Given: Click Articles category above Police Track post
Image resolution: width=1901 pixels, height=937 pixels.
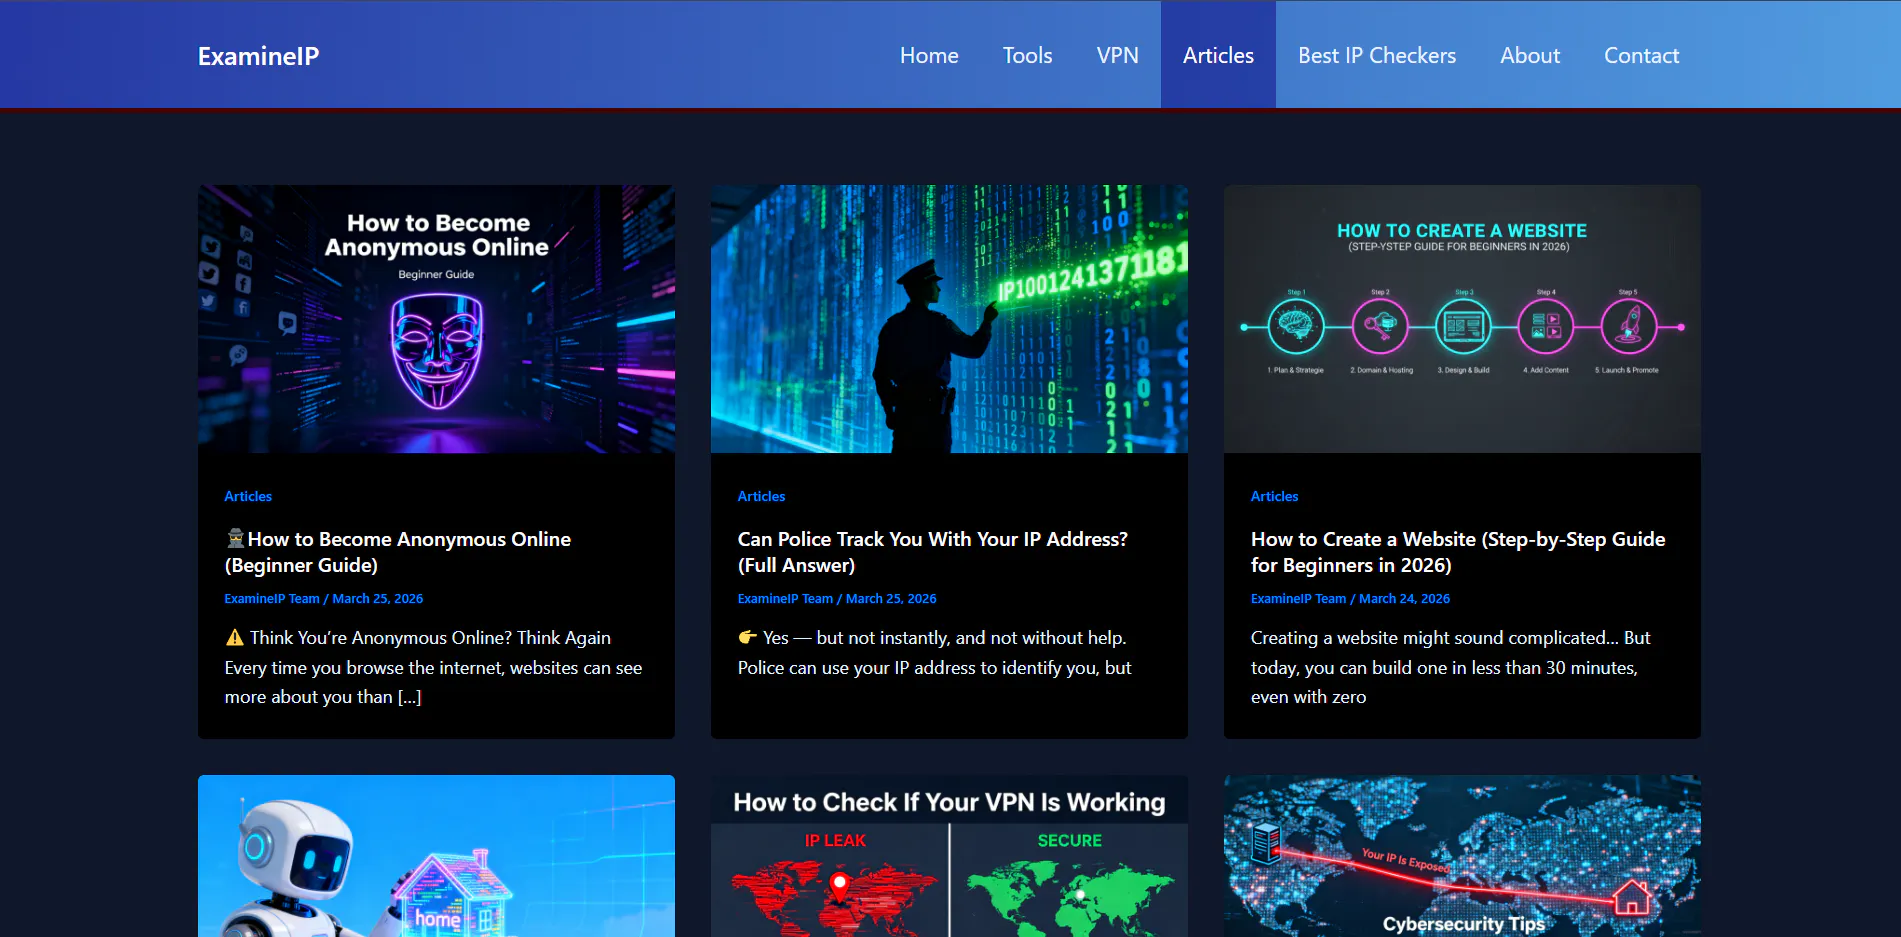Looking at the screenshot, I should [761, 496].
